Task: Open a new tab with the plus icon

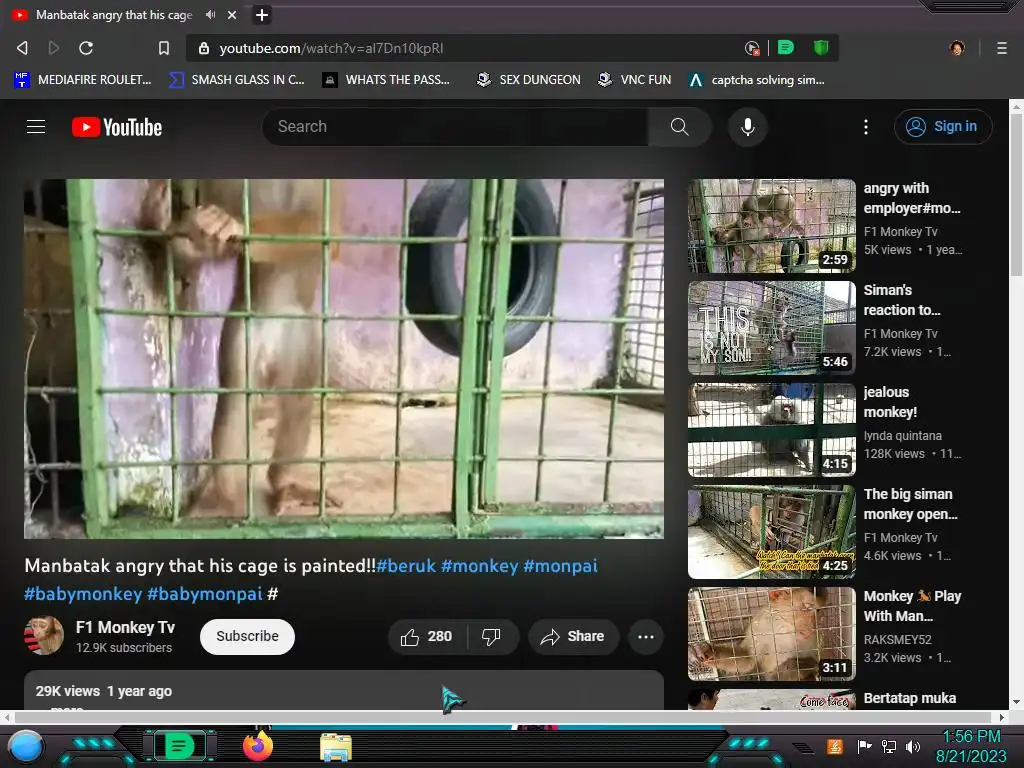Action: click(262, 15)
